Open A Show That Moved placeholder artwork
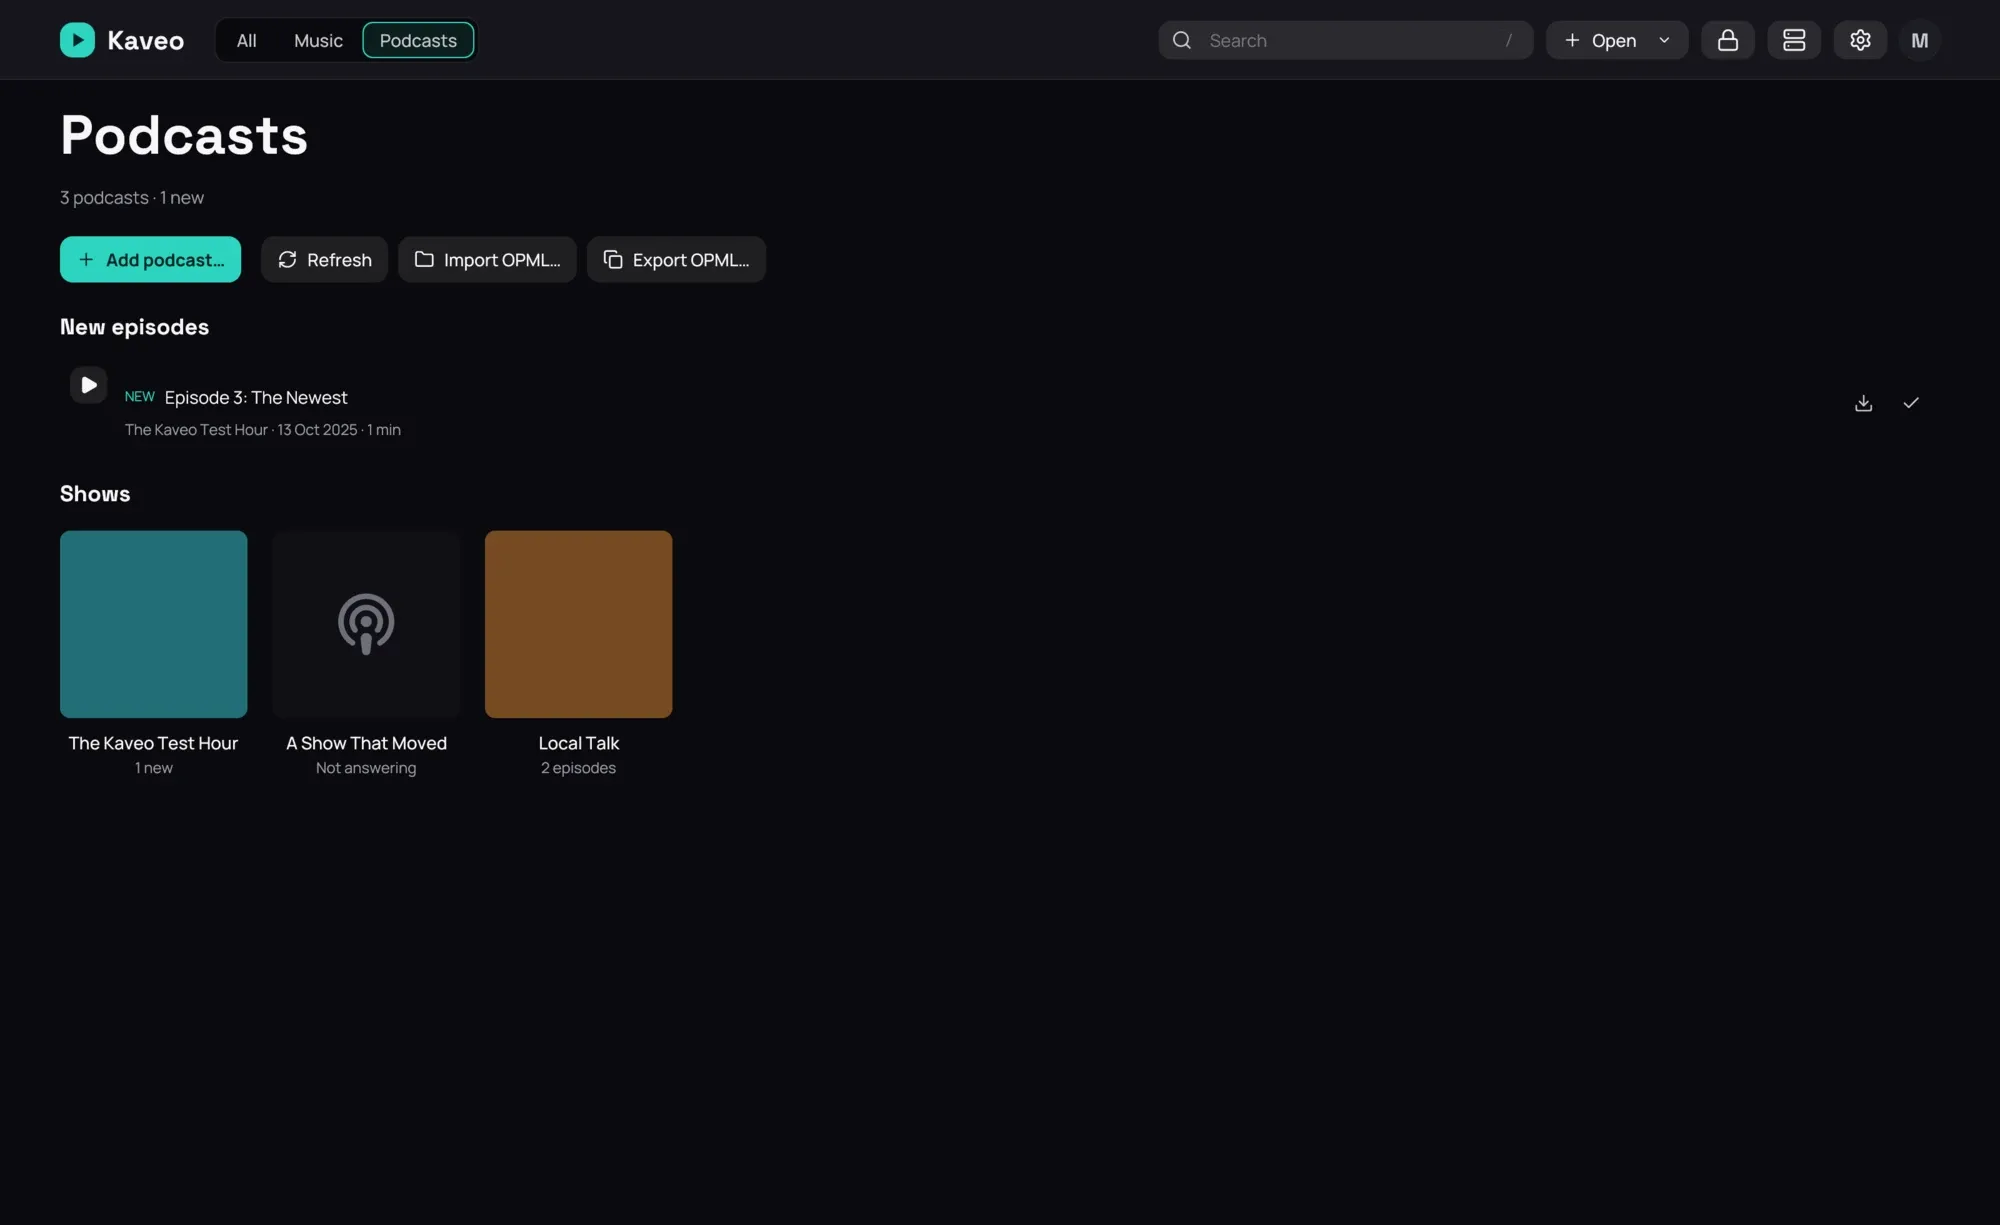 (366, 624)
